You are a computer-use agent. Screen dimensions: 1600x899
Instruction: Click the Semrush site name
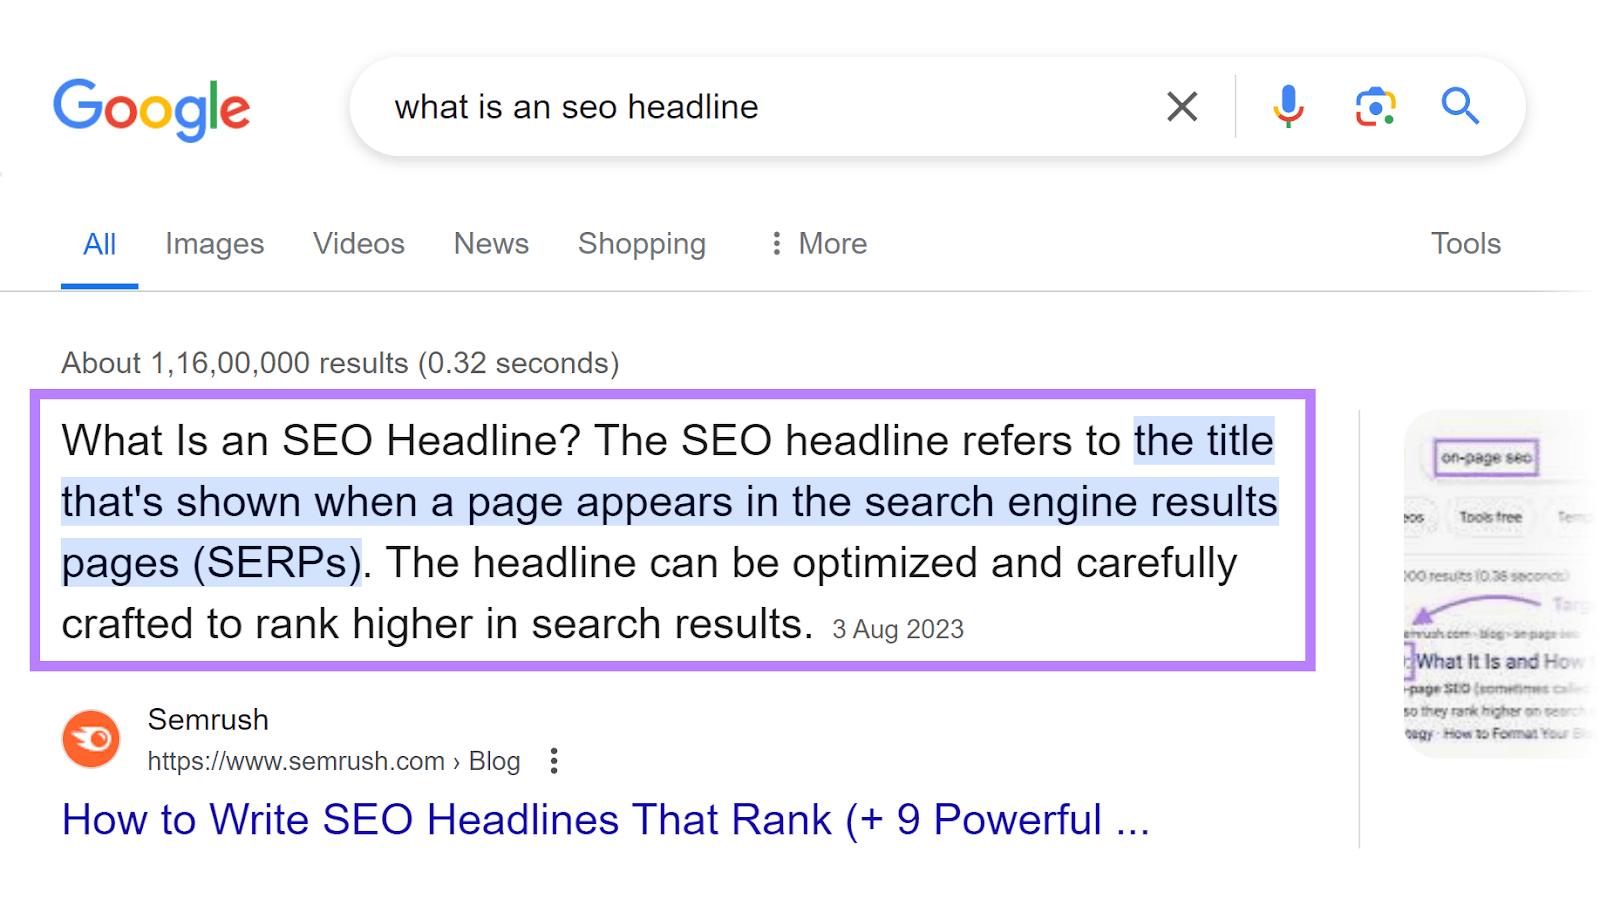(208, 720)
